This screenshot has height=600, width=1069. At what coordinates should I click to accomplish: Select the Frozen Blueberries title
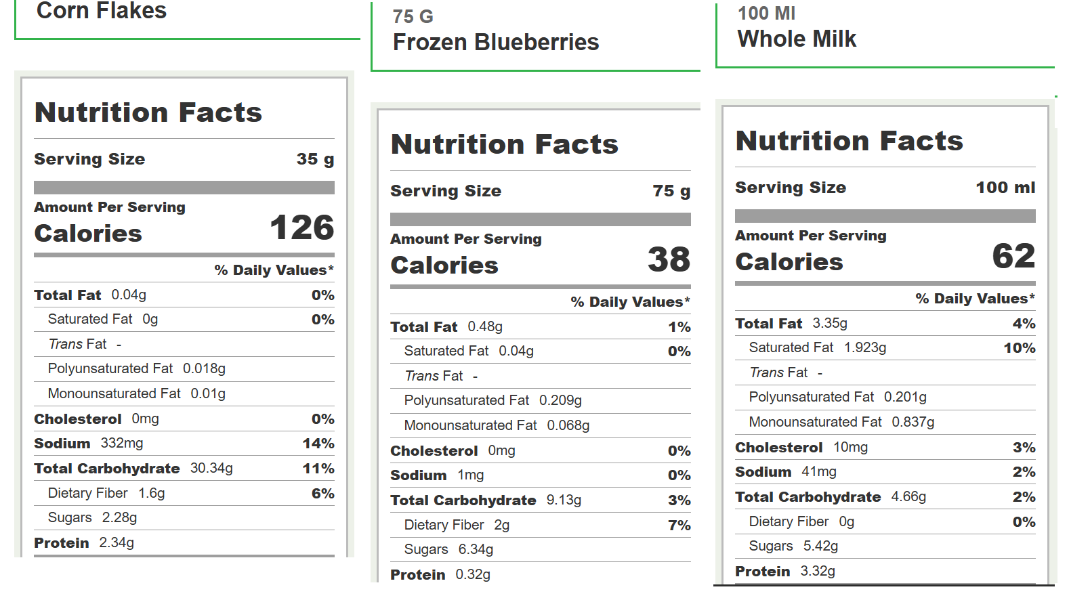495,42
